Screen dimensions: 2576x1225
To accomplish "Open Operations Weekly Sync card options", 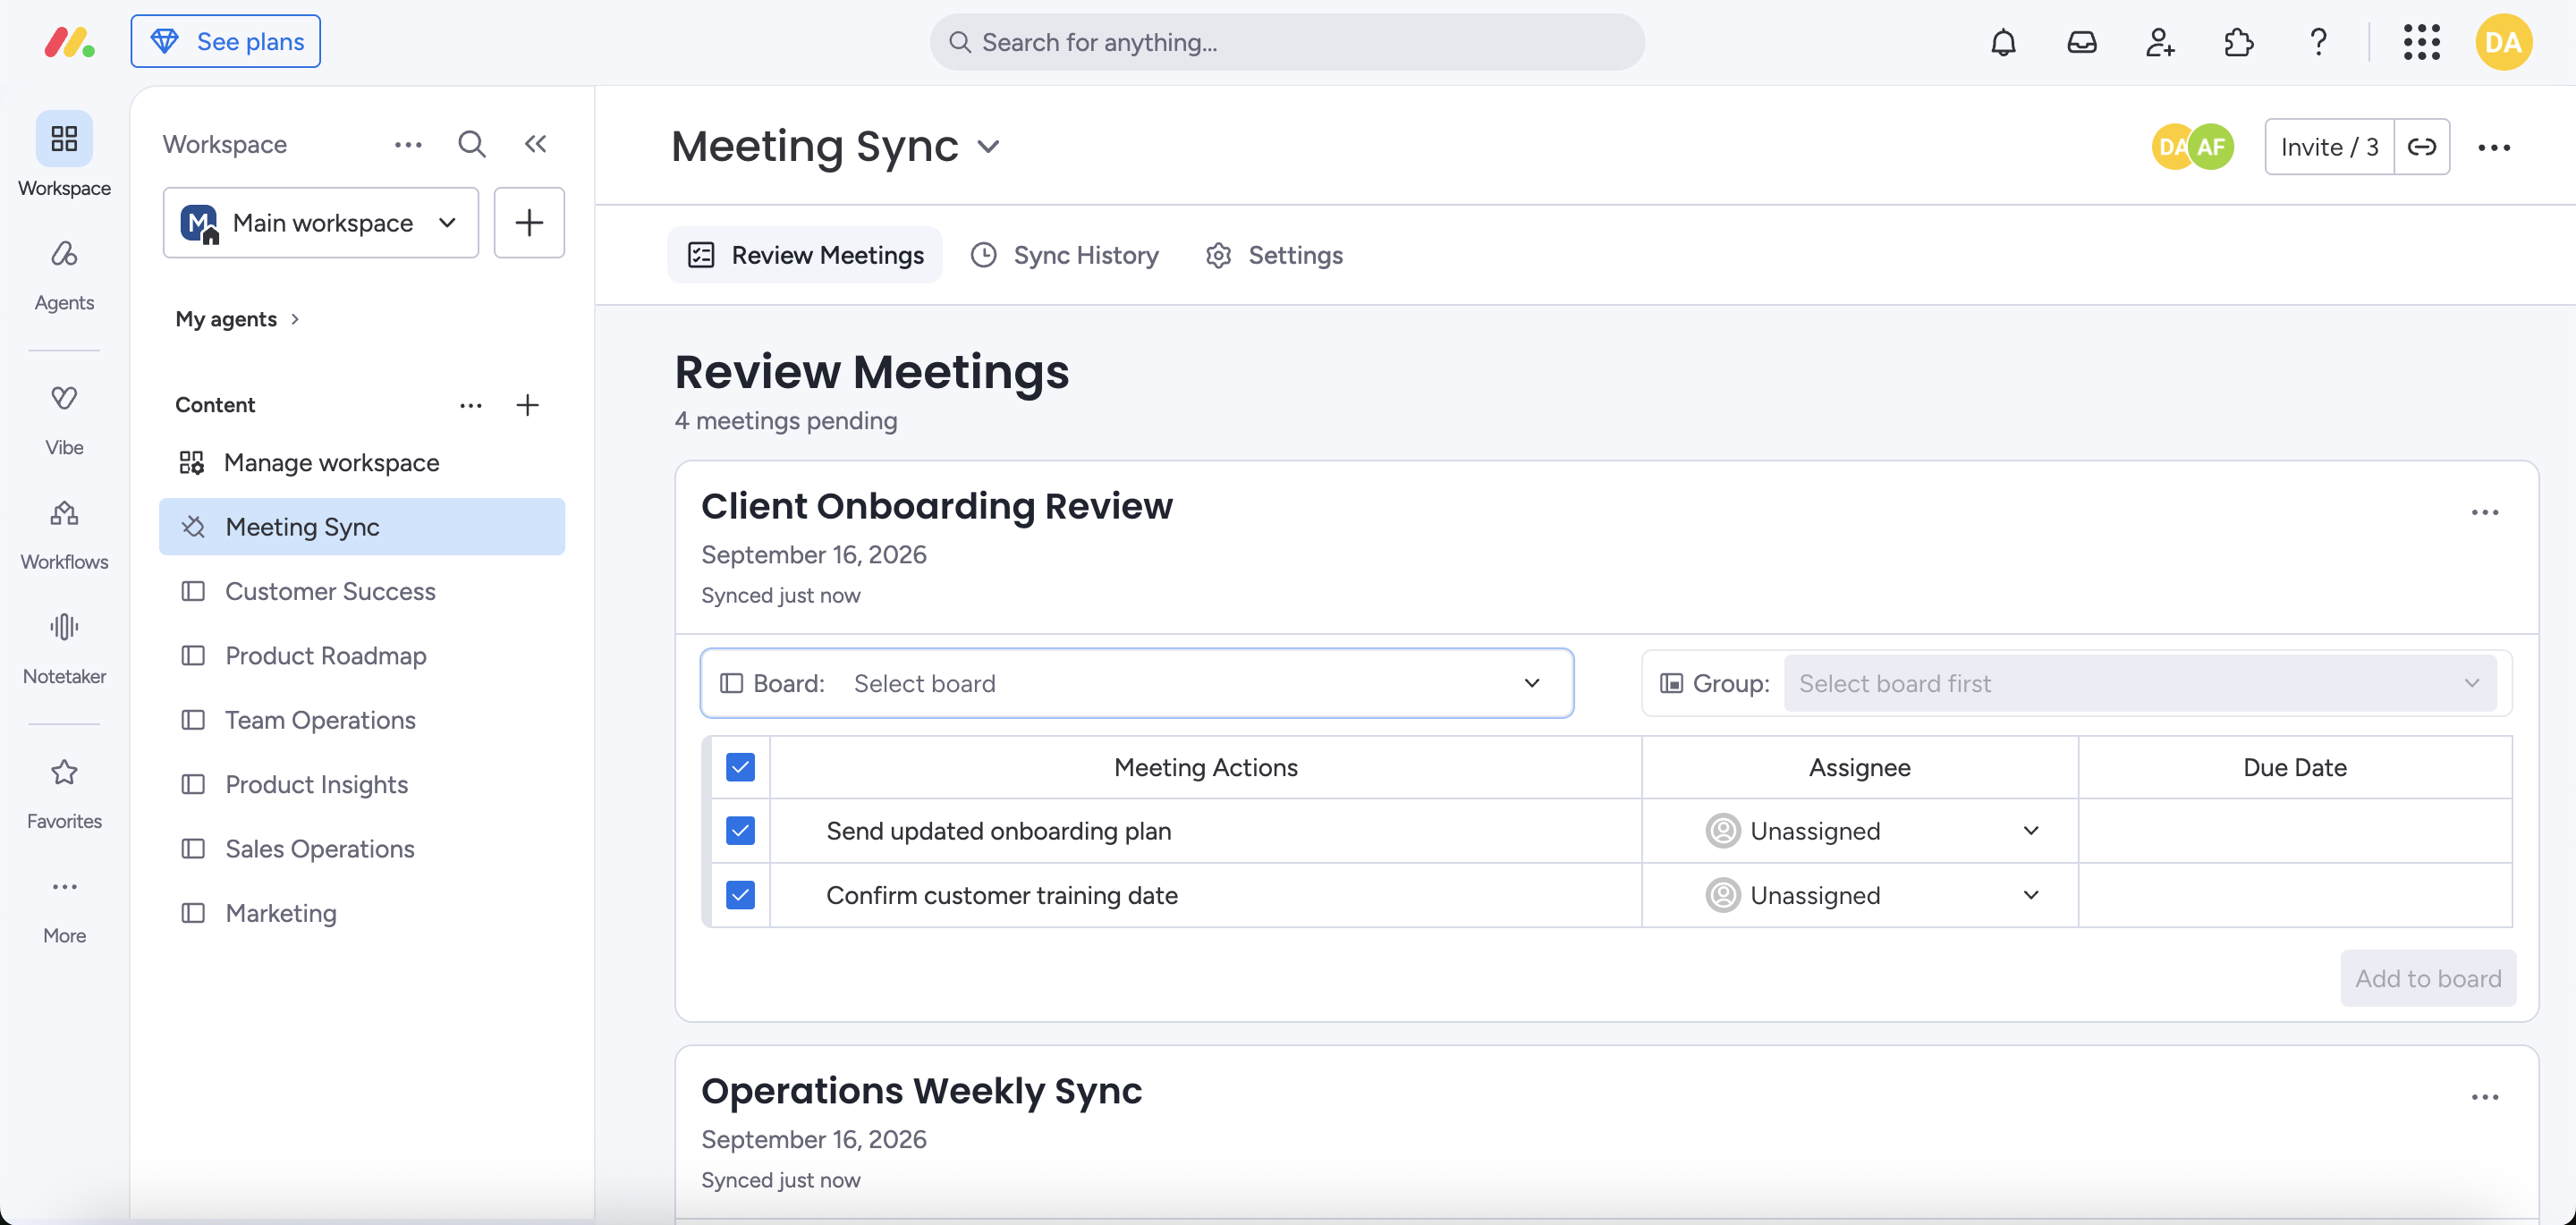I will [2485, 1097].
